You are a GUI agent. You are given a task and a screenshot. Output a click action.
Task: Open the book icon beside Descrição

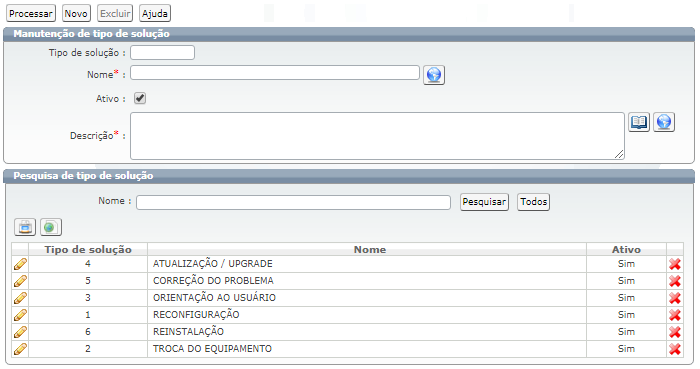(639, 122)
